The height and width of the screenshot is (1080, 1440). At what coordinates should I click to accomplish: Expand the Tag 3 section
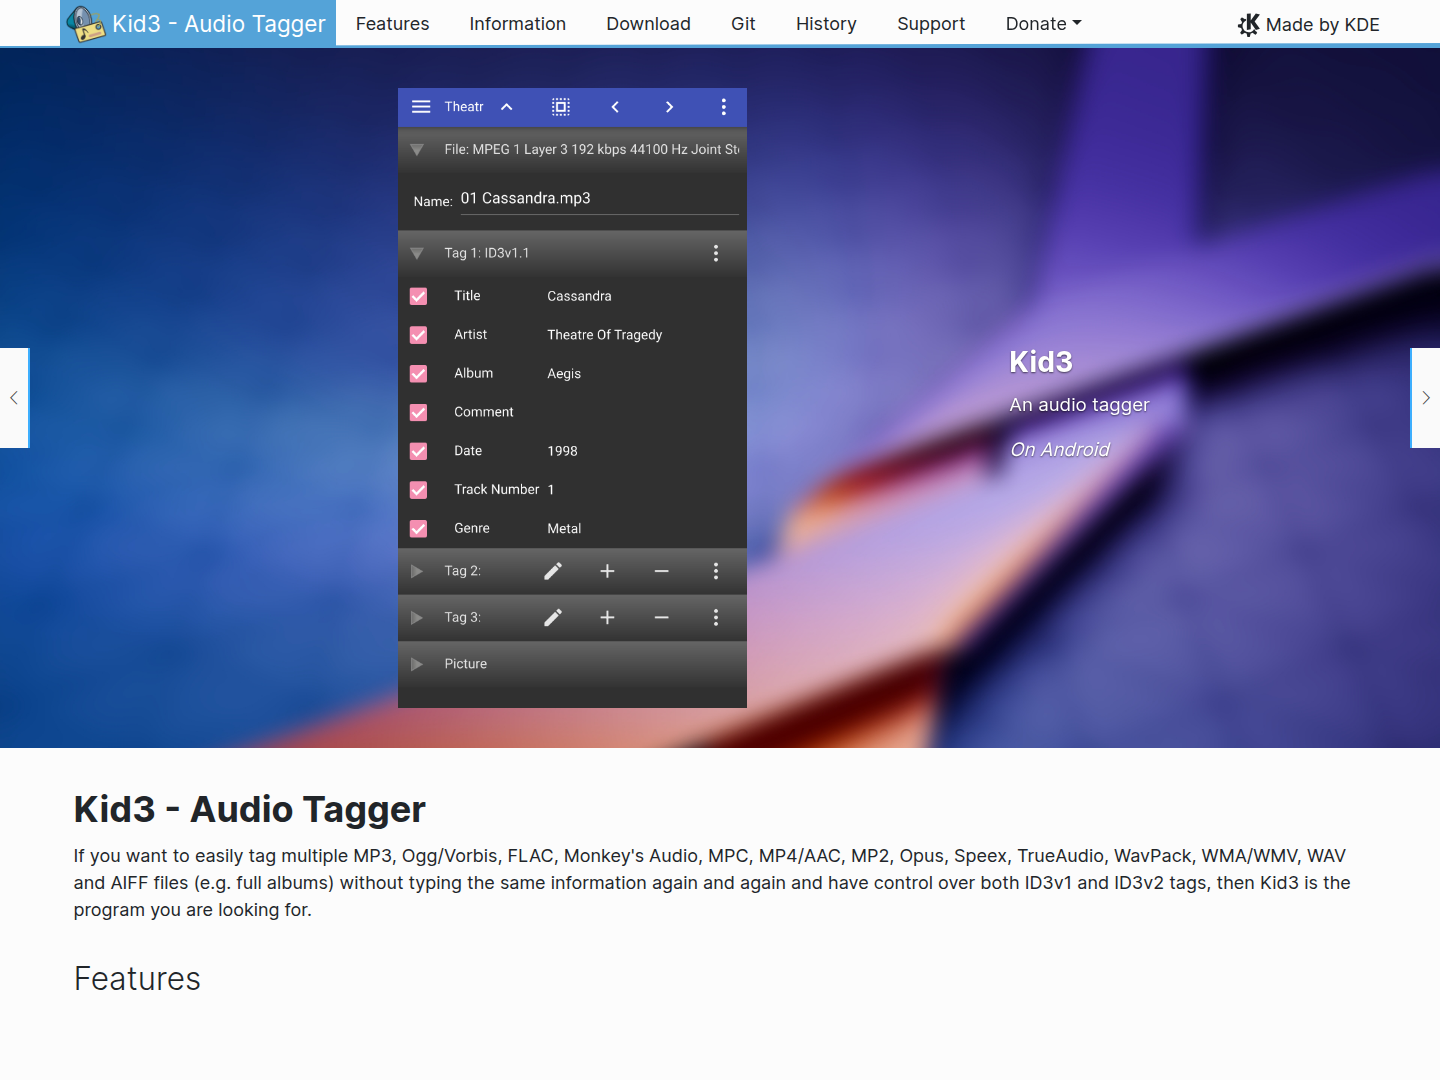coord(417,618)
